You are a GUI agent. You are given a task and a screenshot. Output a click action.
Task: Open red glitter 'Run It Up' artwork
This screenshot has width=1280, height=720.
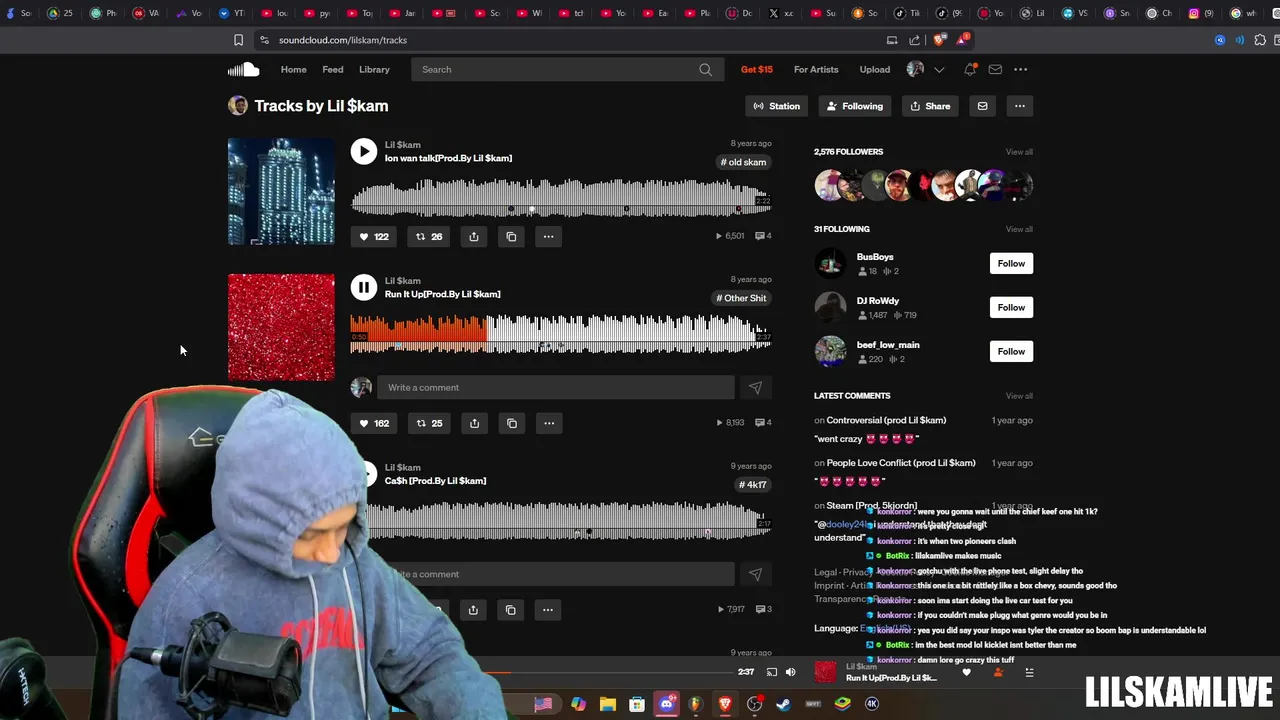pos(281,327)
